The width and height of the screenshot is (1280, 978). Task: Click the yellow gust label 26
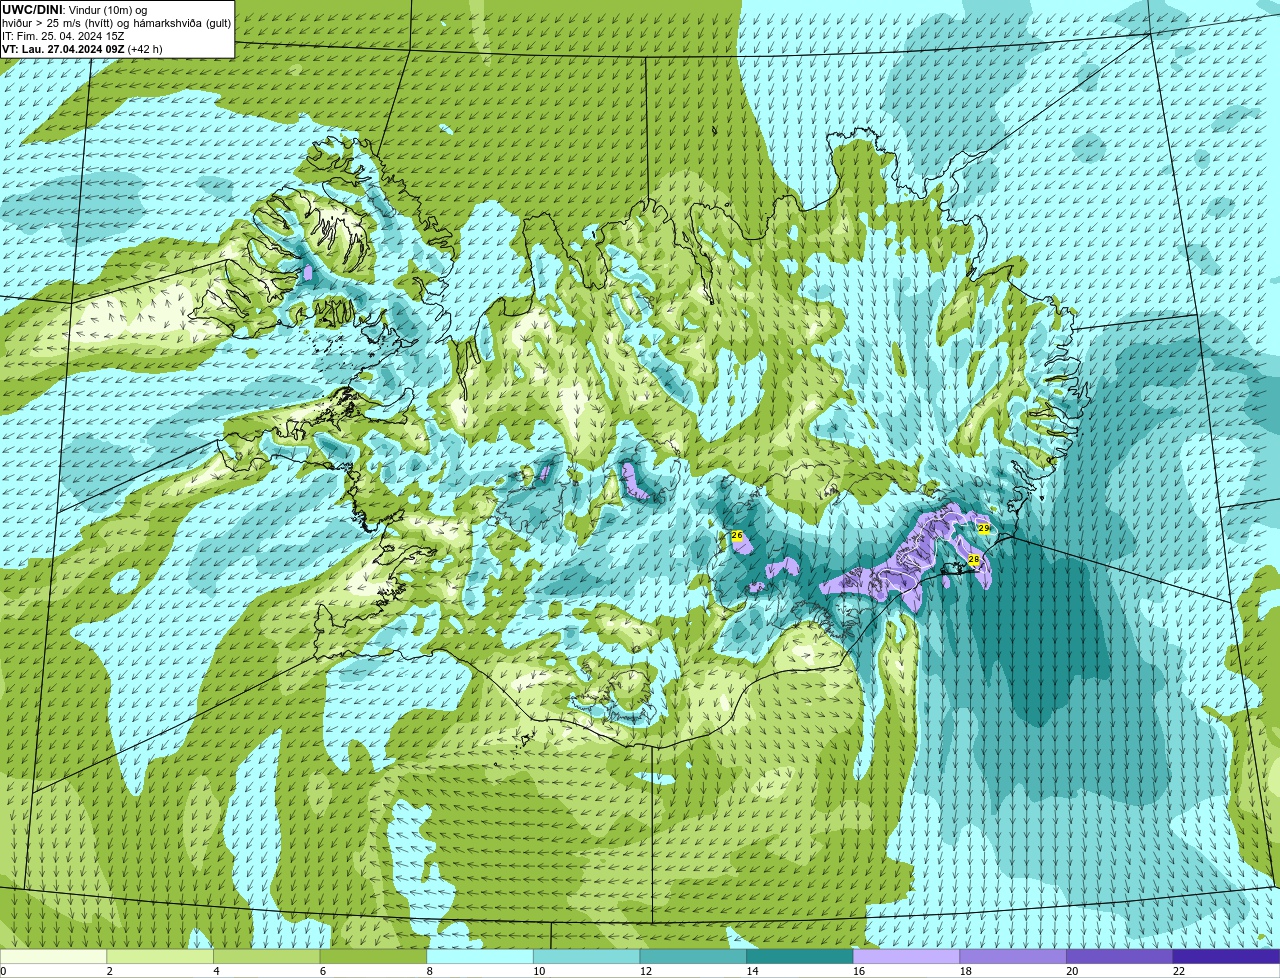click(737, 536)
